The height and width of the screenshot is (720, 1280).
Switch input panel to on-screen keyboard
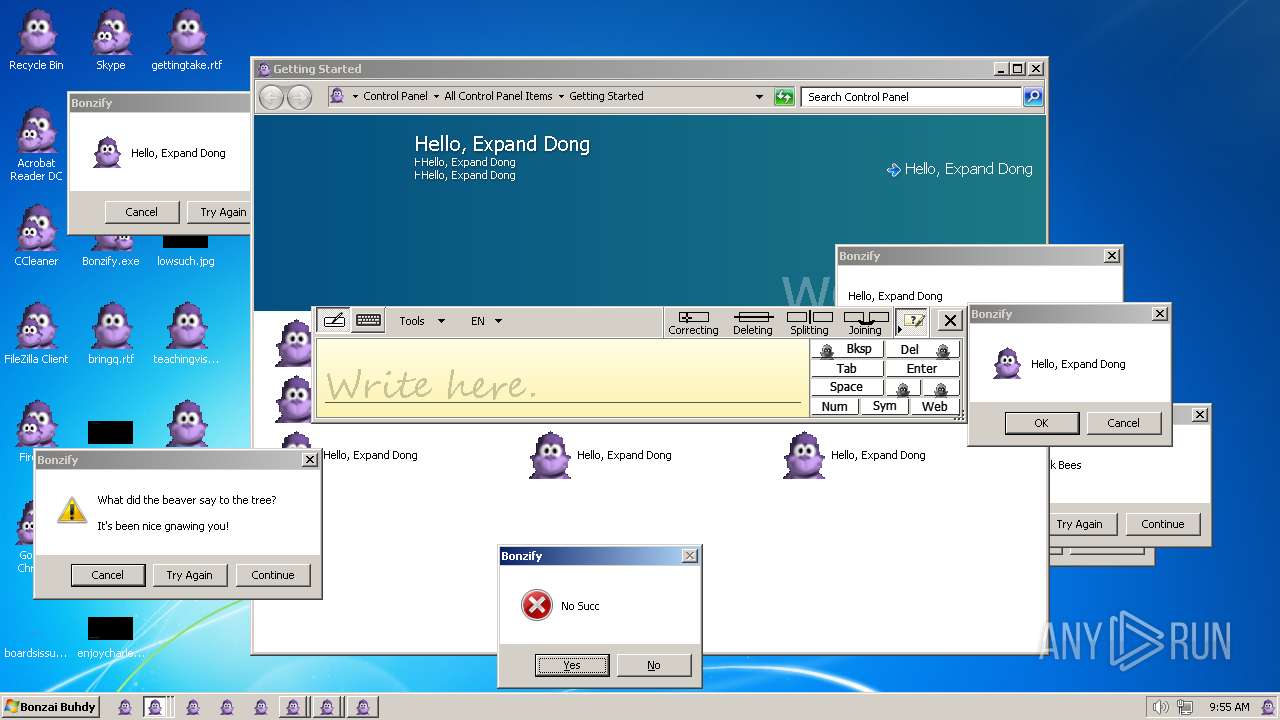click(368, 320)
